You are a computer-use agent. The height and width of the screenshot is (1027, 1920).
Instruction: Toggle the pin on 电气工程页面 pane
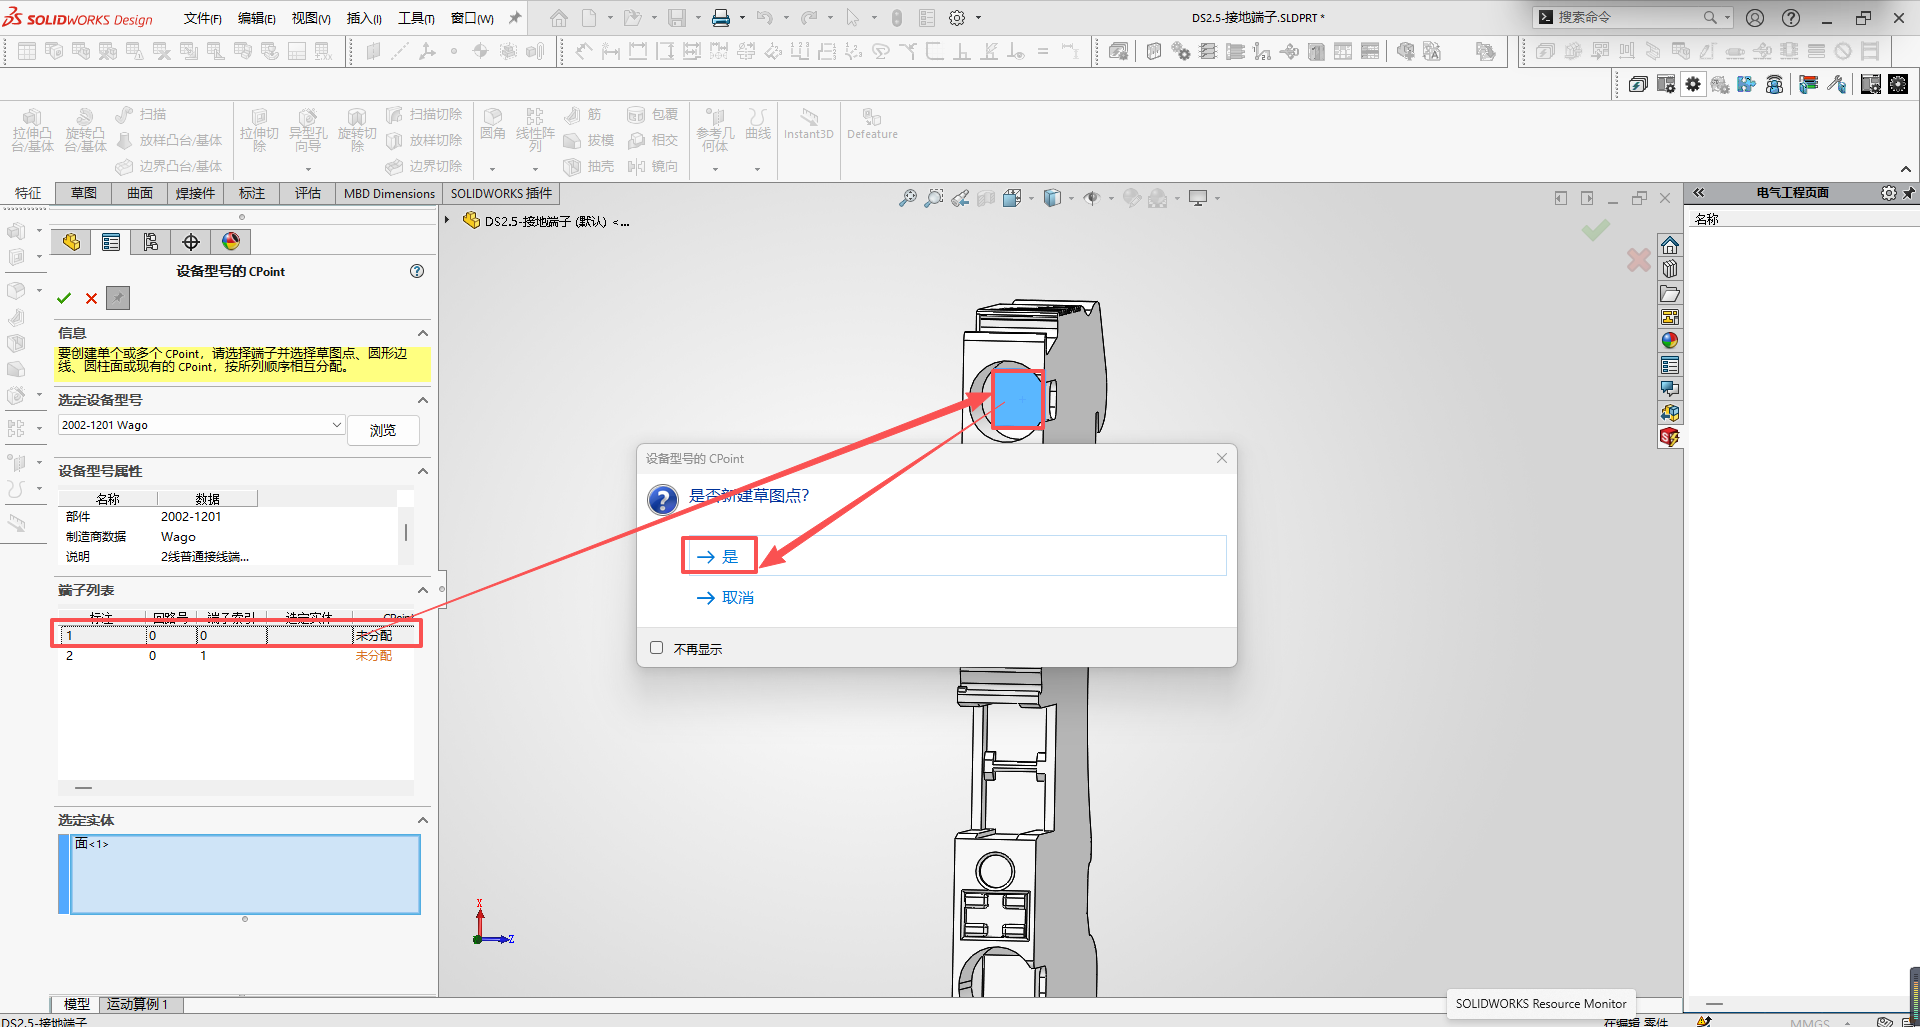[1909, 193]
